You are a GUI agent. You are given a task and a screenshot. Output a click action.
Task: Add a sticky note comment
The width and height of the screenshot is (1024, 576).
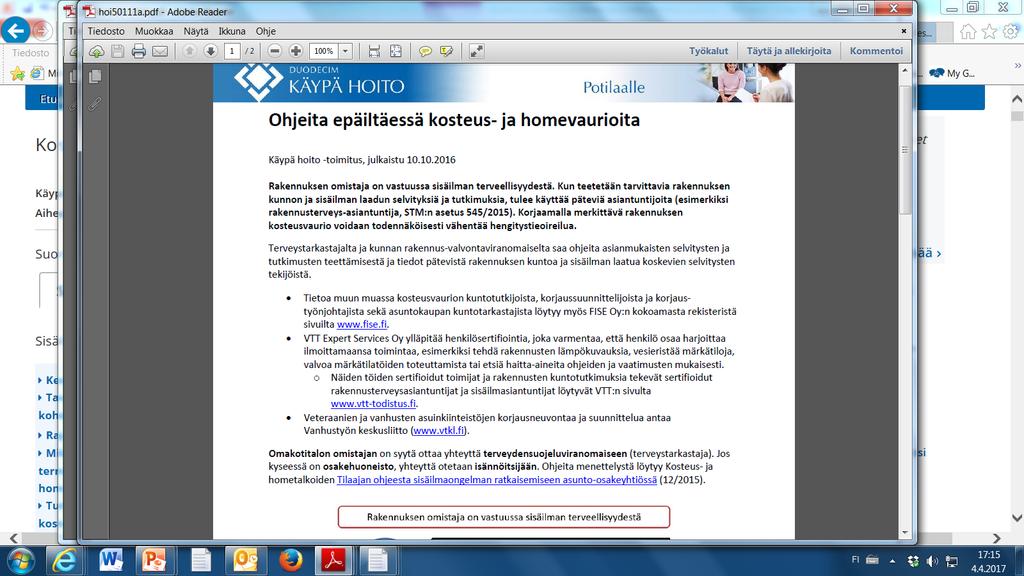click(x=425, y=51)
